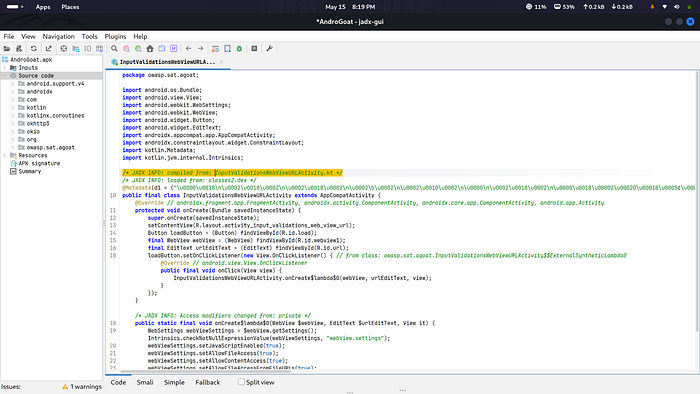Open the File menu
This screenshot has height=394, width=700.
click(x=9, y=37)
